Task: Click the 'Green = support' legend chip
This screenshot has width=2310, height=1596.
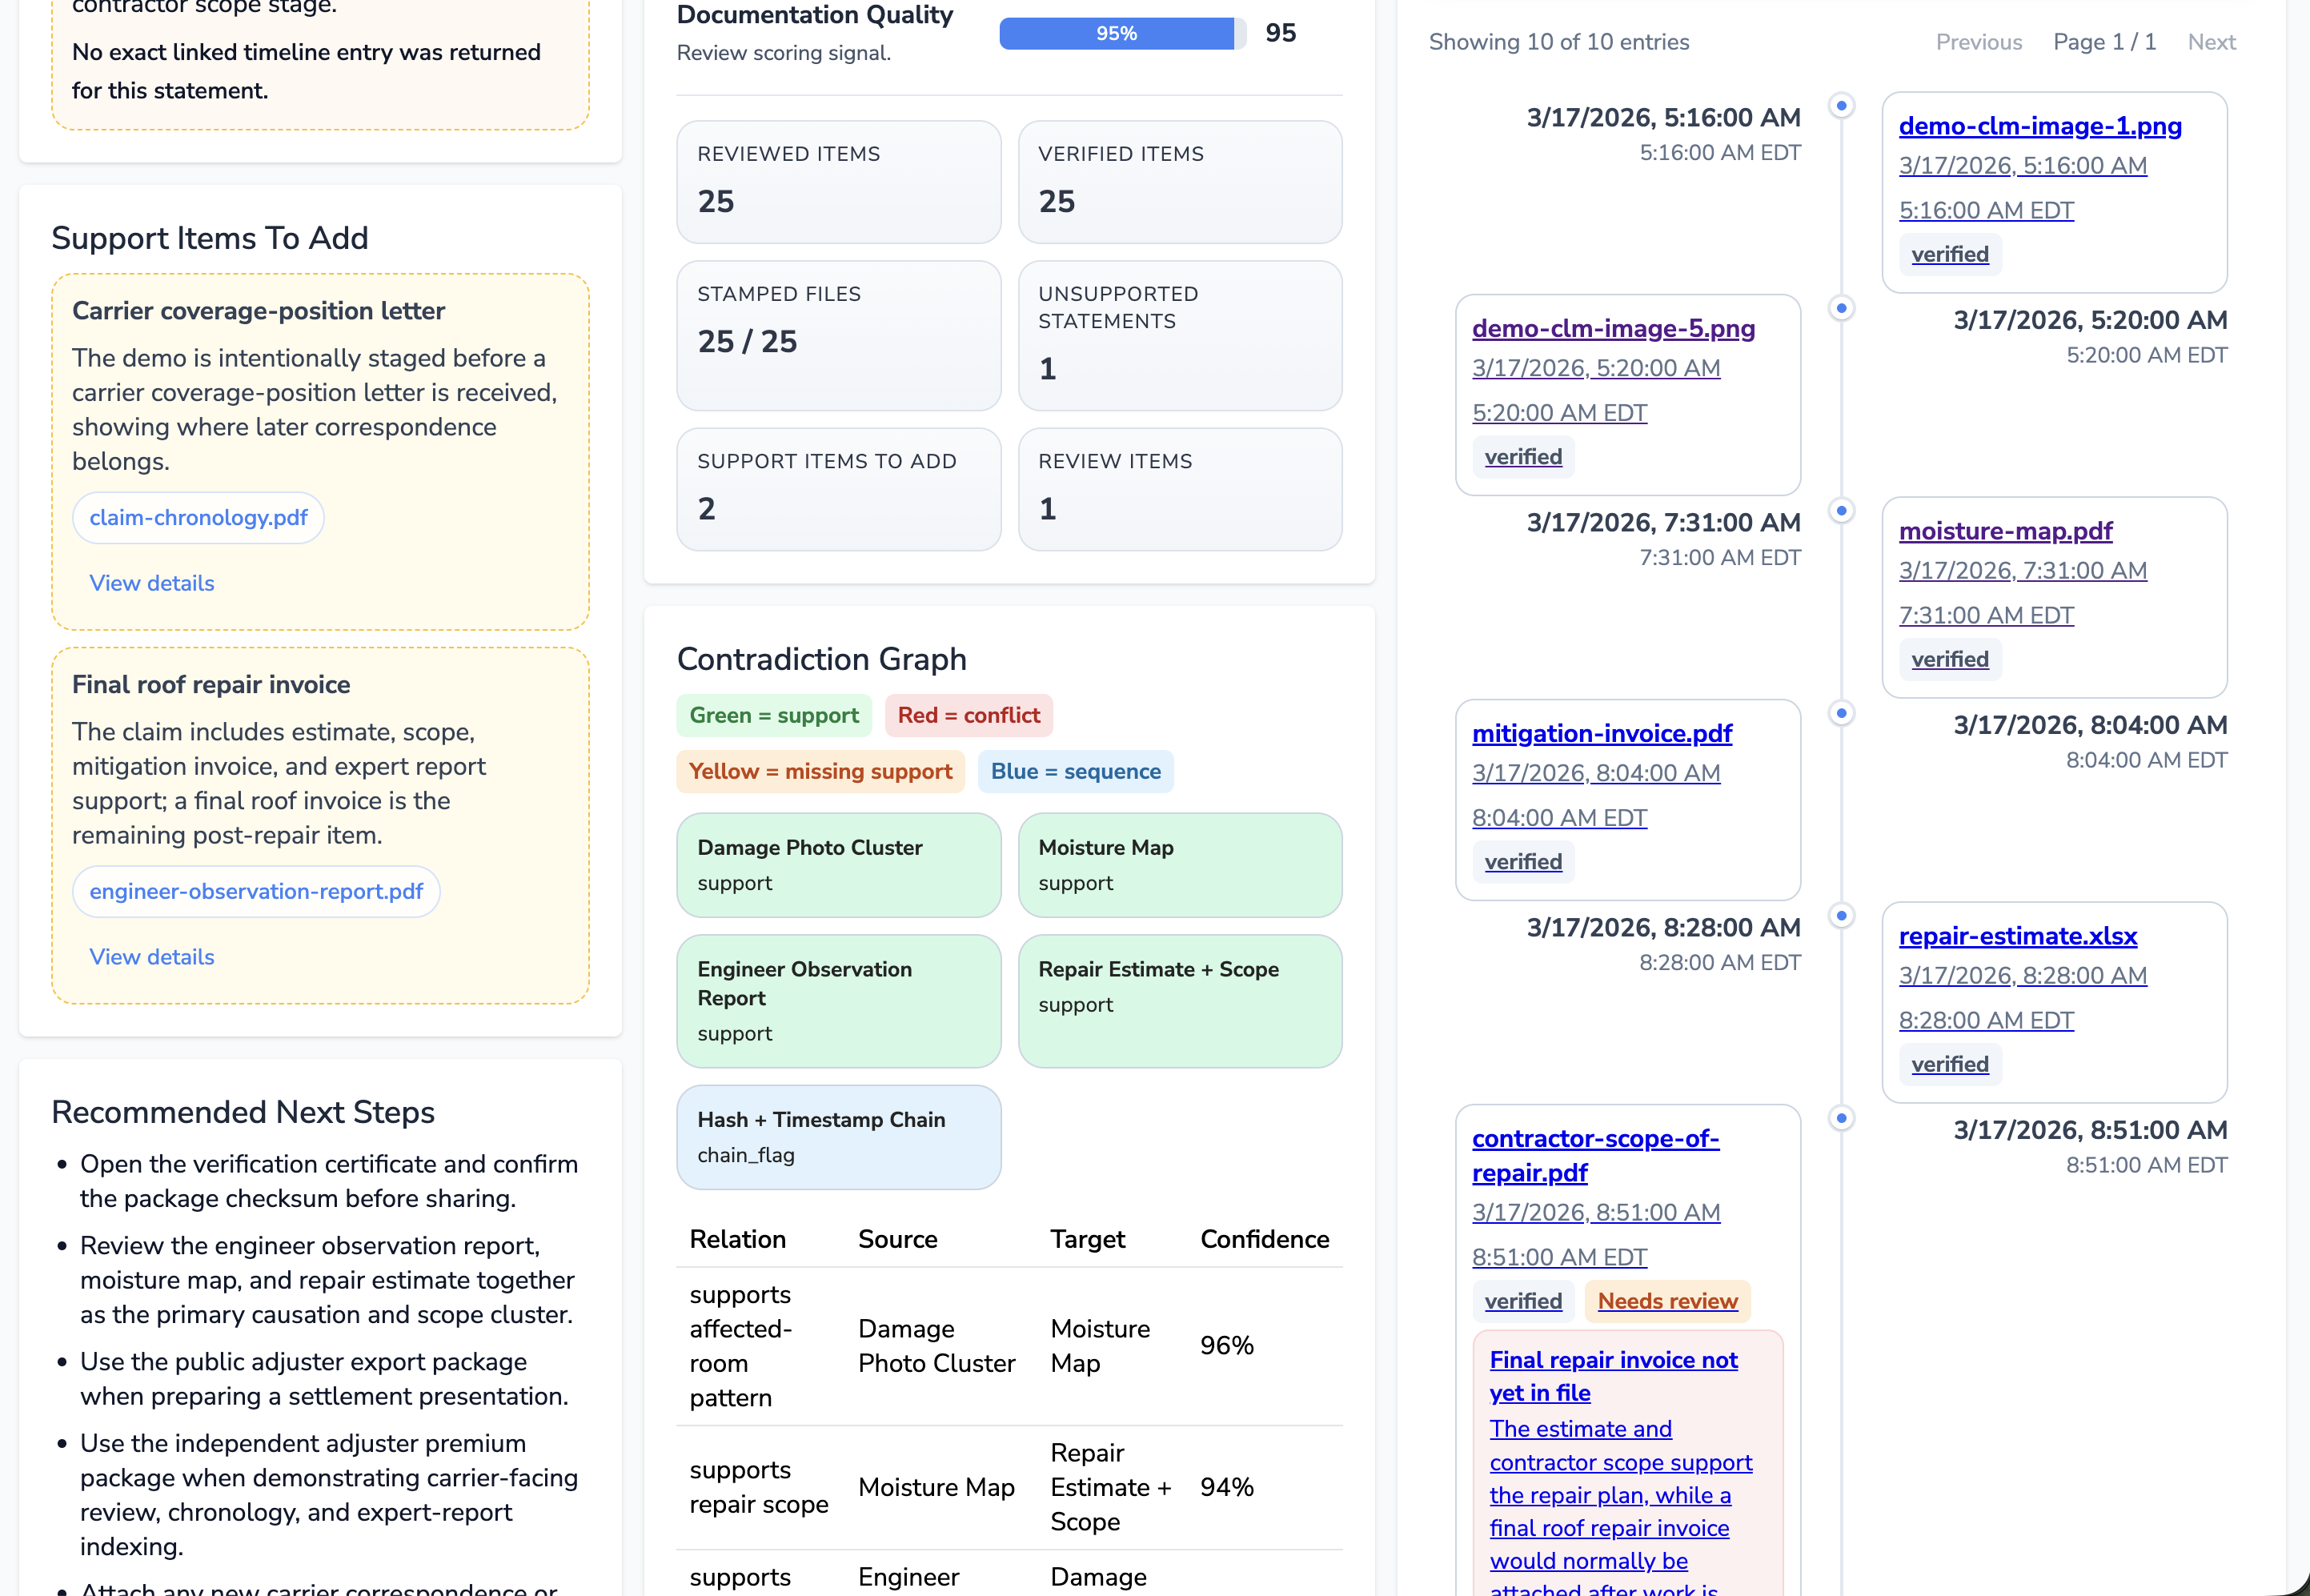Action: coord(774,715)
